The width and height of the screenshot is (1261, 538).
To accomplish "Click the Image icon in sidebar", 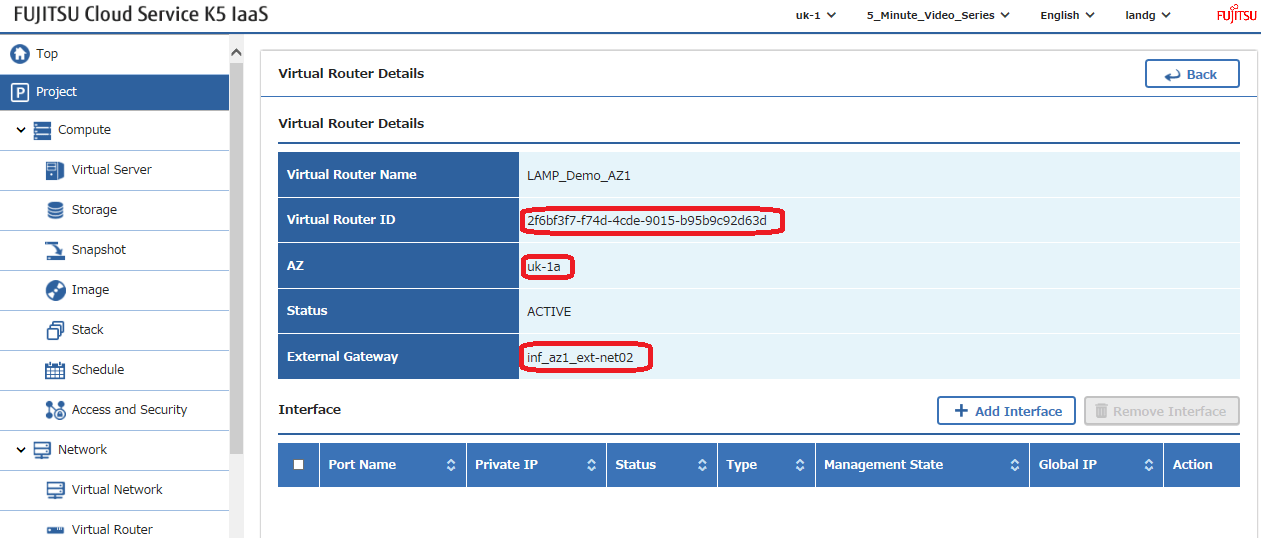I will tap(55, 290).
